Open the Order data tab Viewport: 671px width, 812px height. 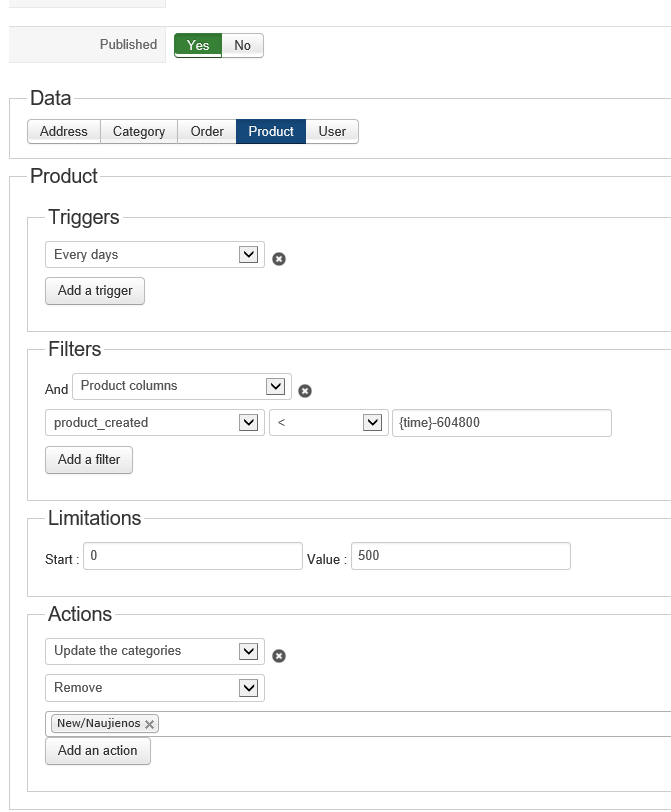click(x=207, y=131)
